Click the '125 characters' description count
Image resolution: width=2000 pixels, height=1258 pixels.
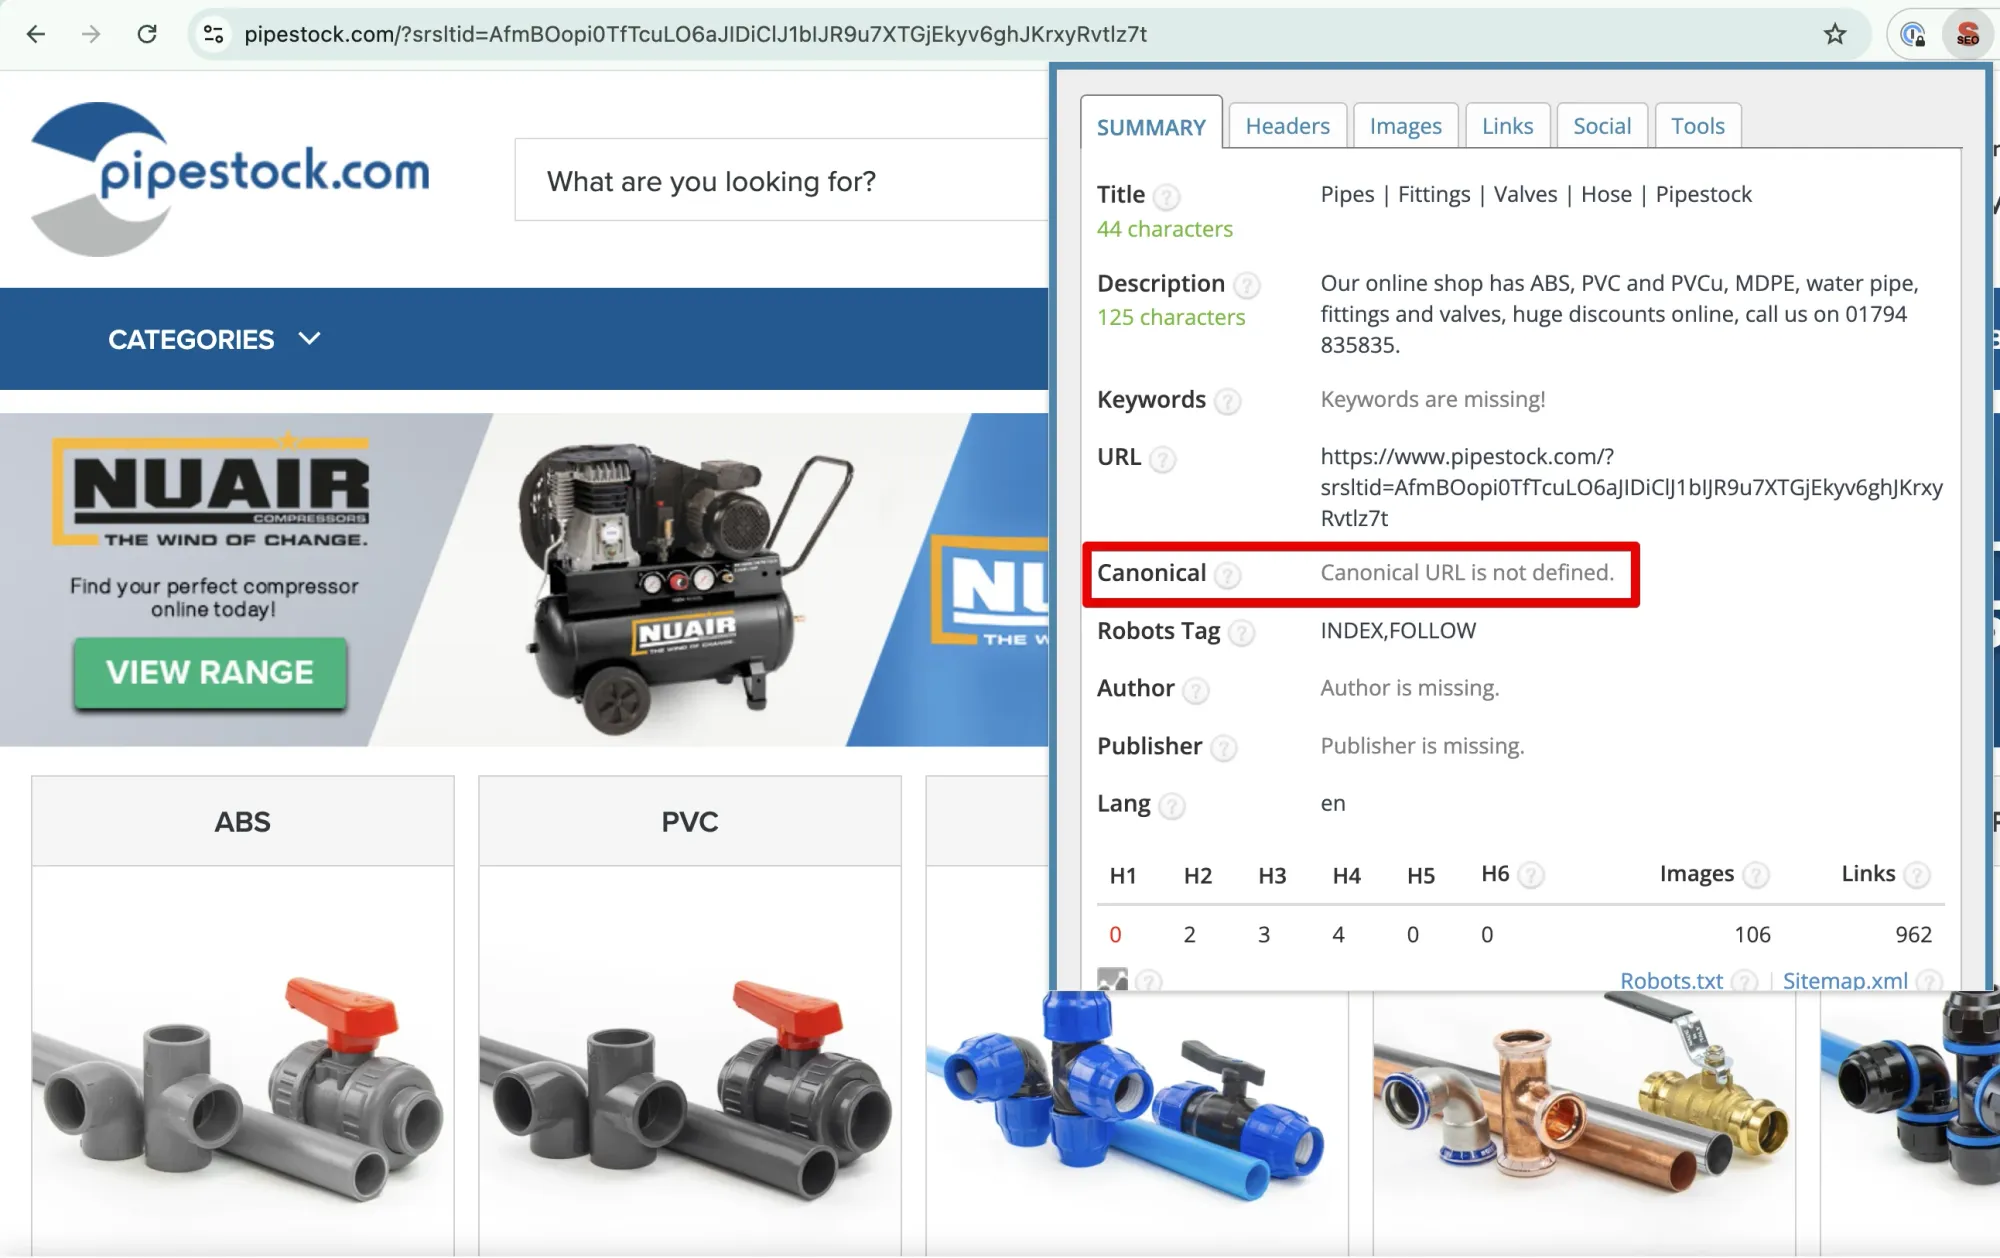coord(1171,317)
